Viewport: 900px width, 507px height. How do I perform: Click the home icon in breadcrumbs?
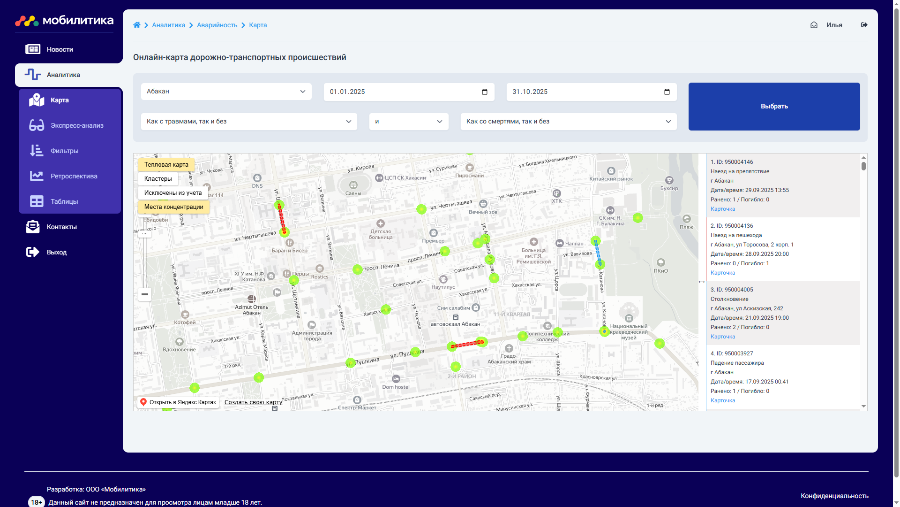[x=137, y=25]
